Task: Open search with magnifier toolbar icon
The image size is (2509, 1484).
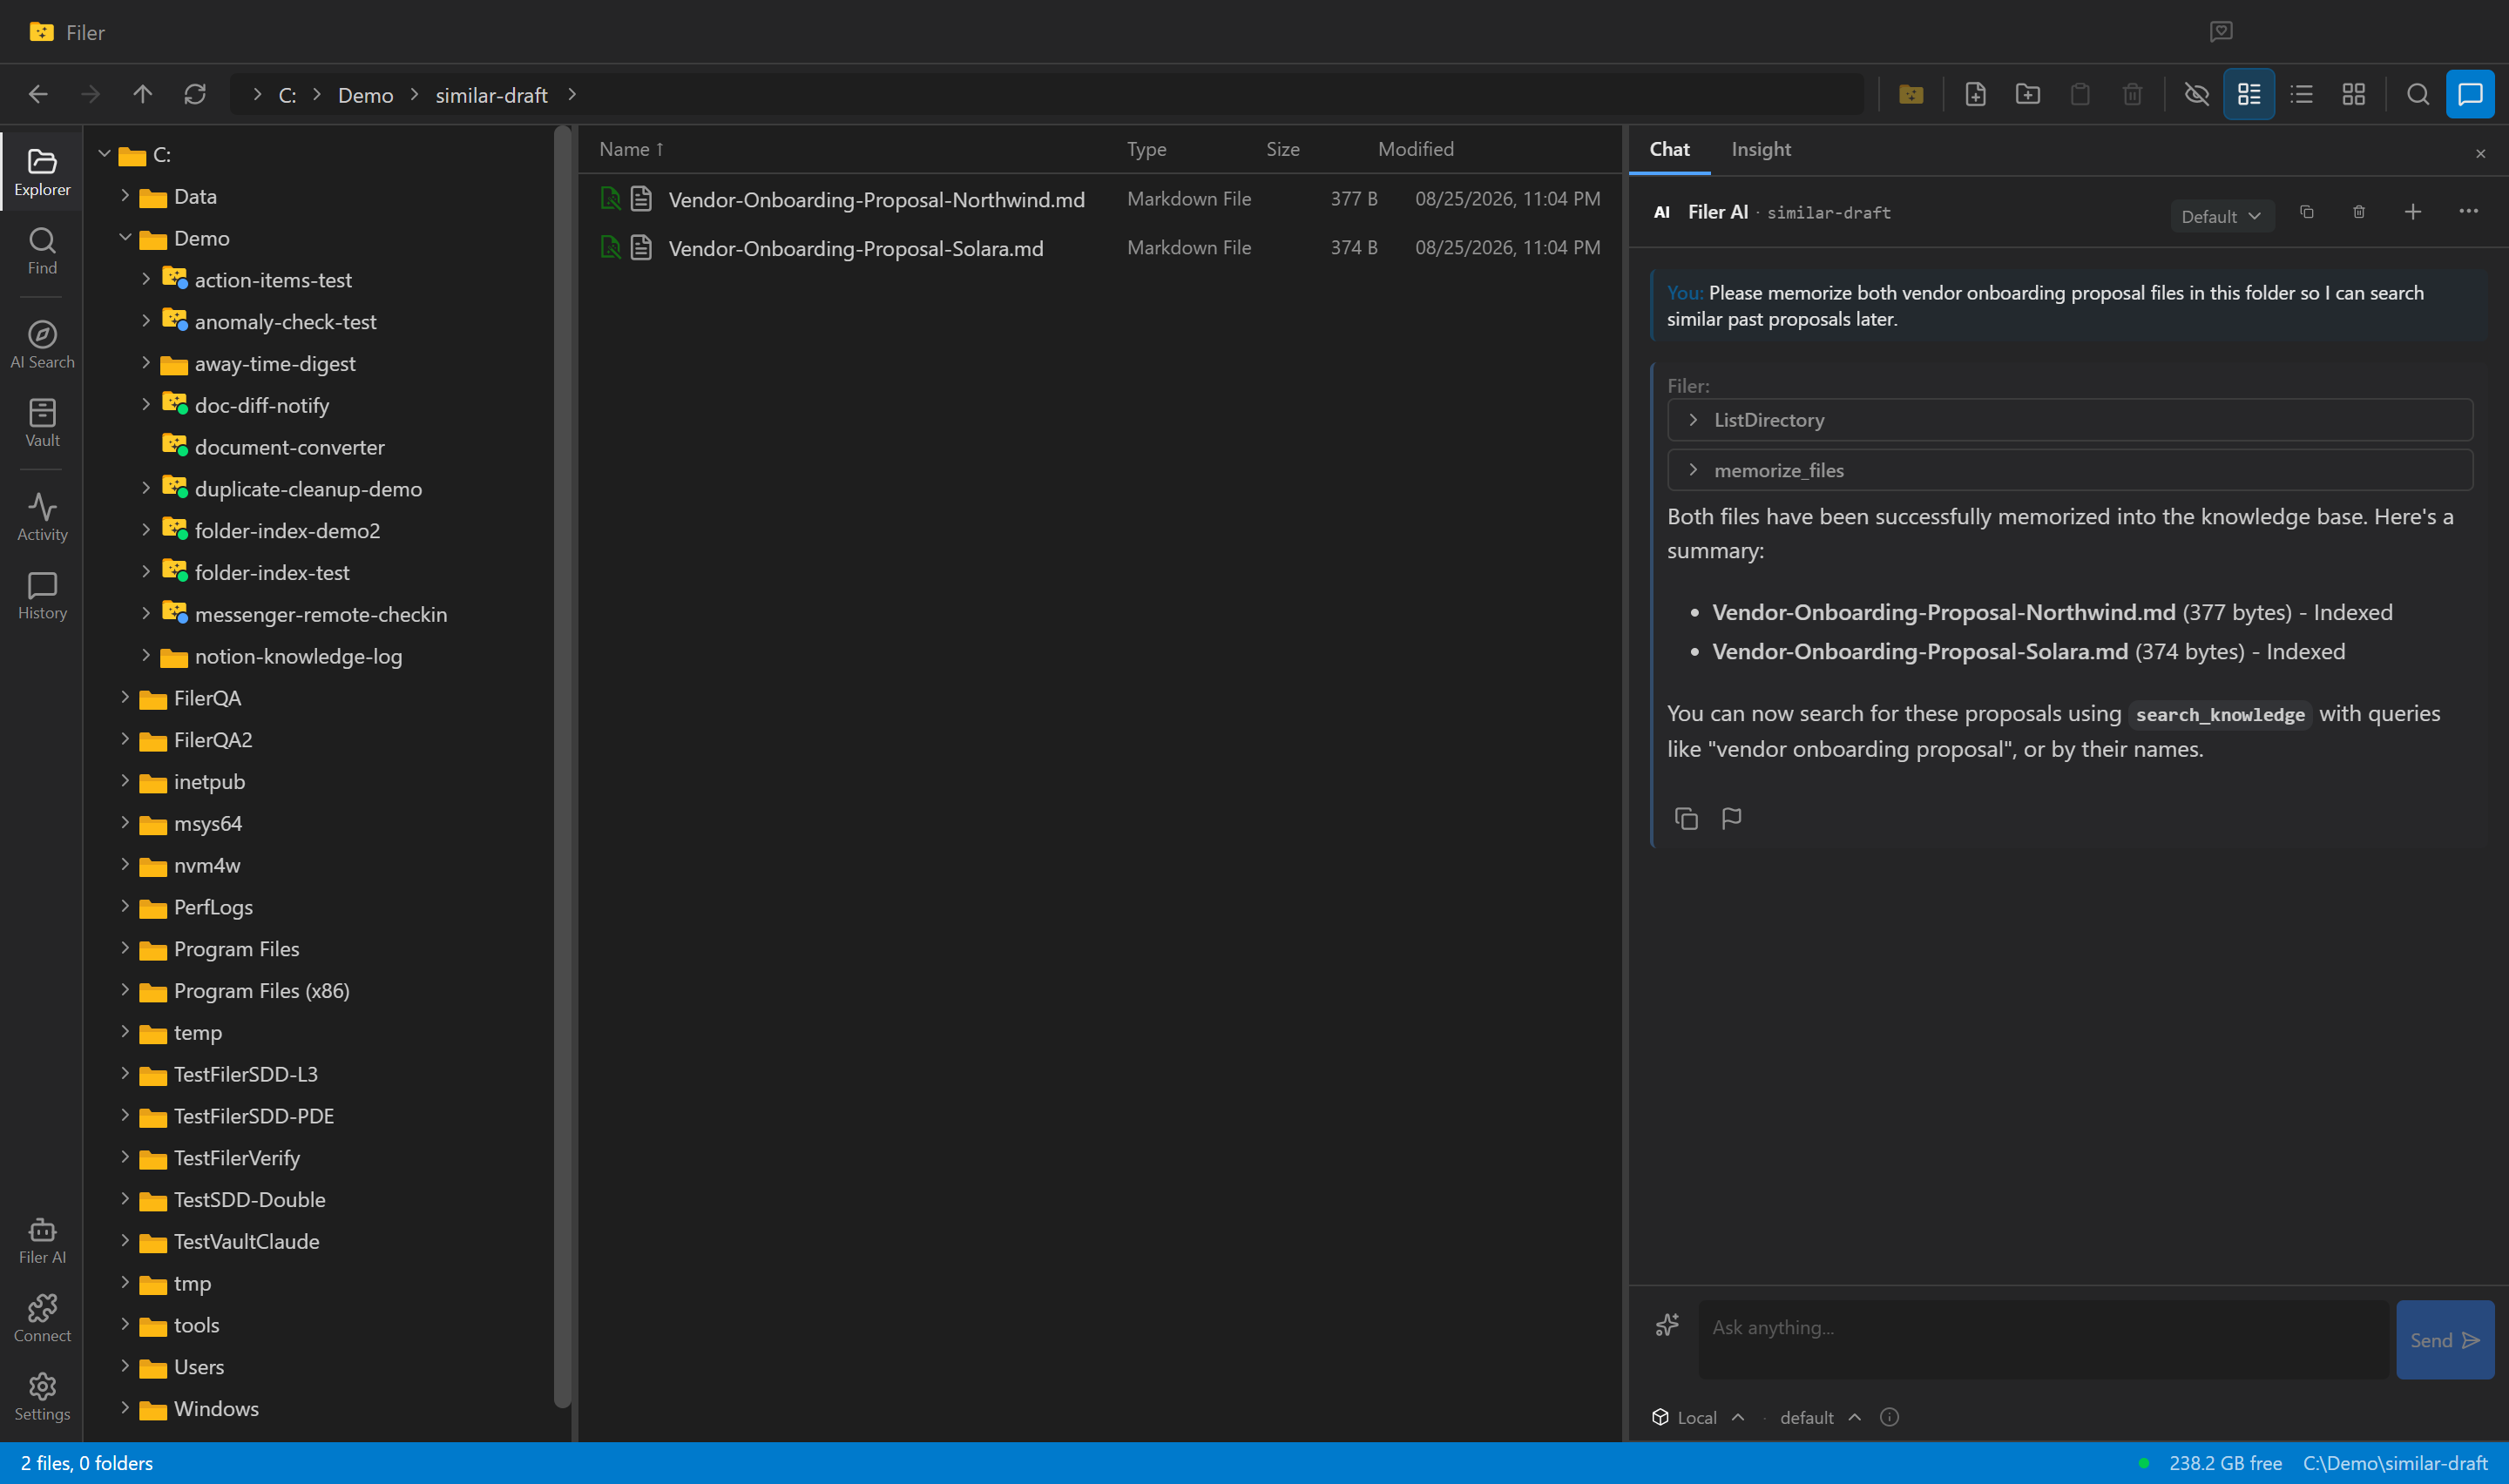Action: click(2418, 94)
